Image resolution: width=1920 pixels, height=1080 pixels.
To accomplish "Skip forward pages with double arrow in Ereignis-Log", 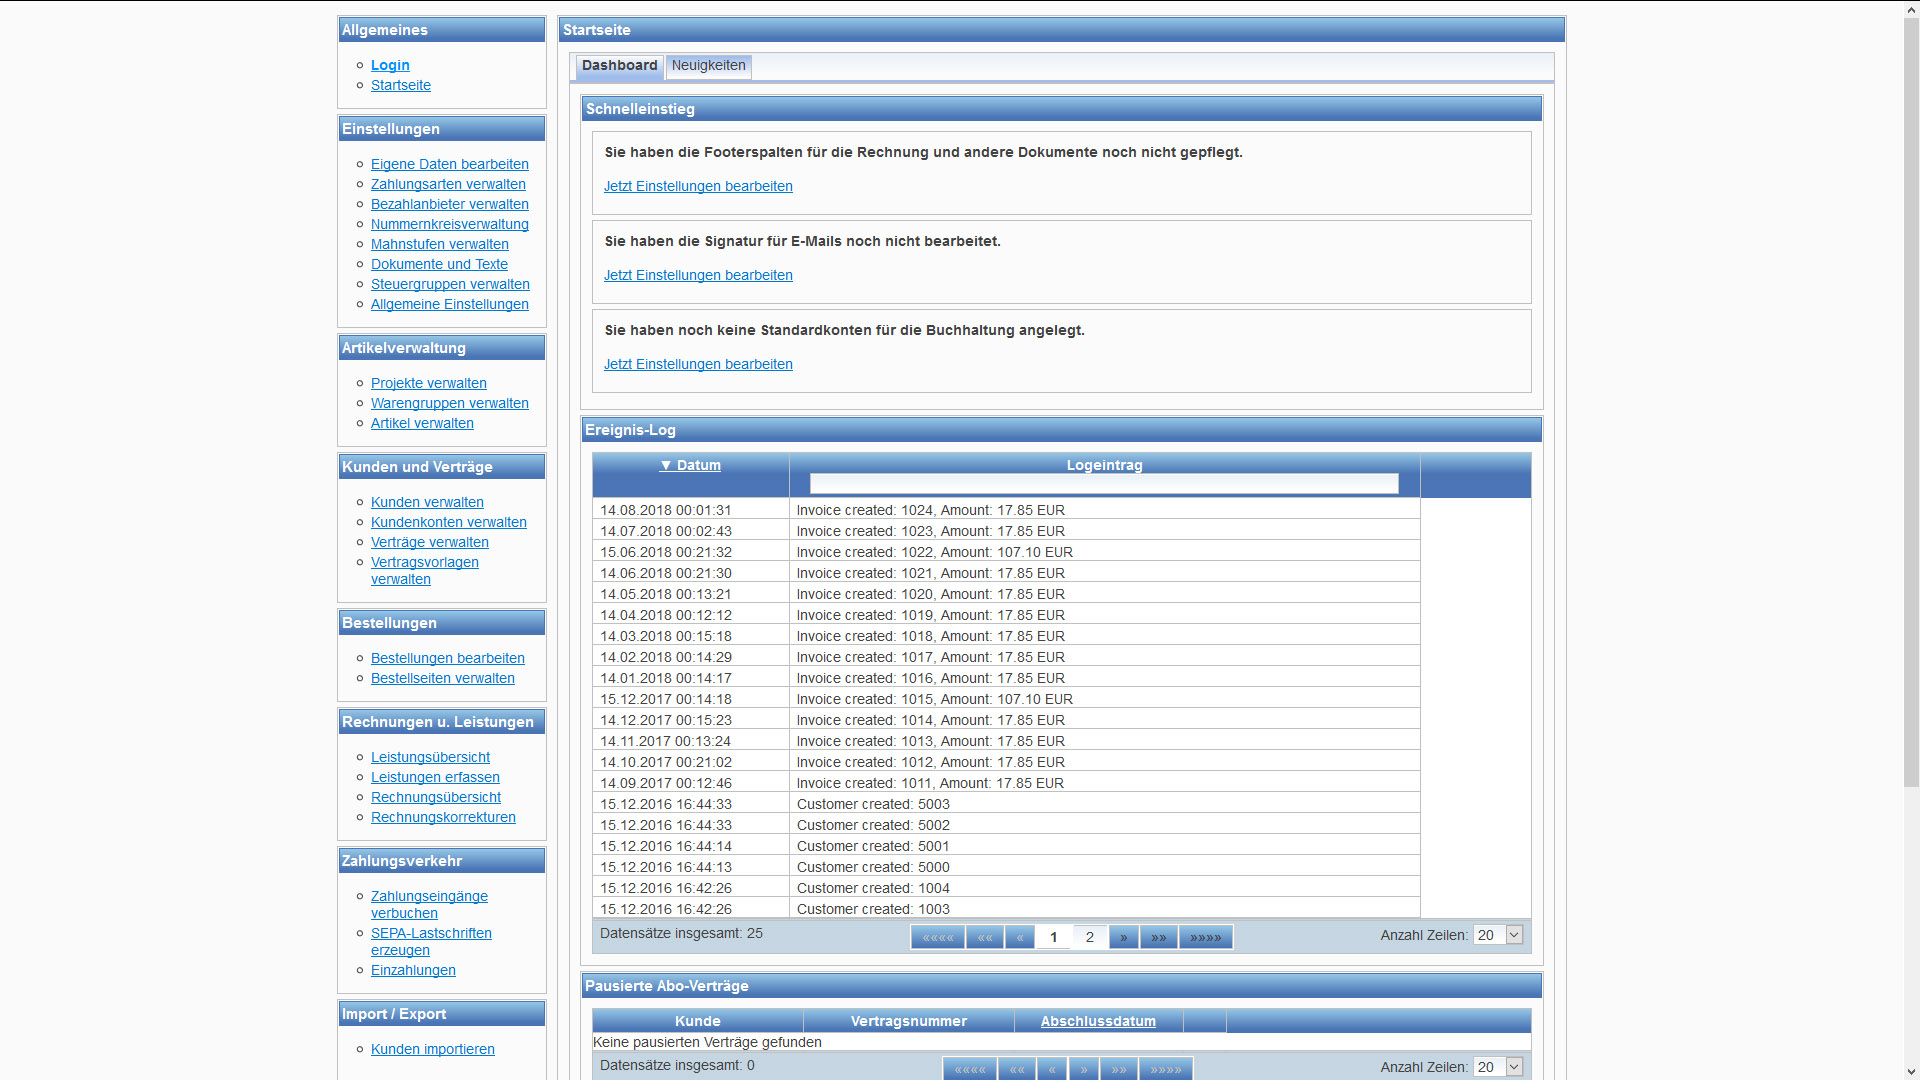I will click(x=1158, y=937).
